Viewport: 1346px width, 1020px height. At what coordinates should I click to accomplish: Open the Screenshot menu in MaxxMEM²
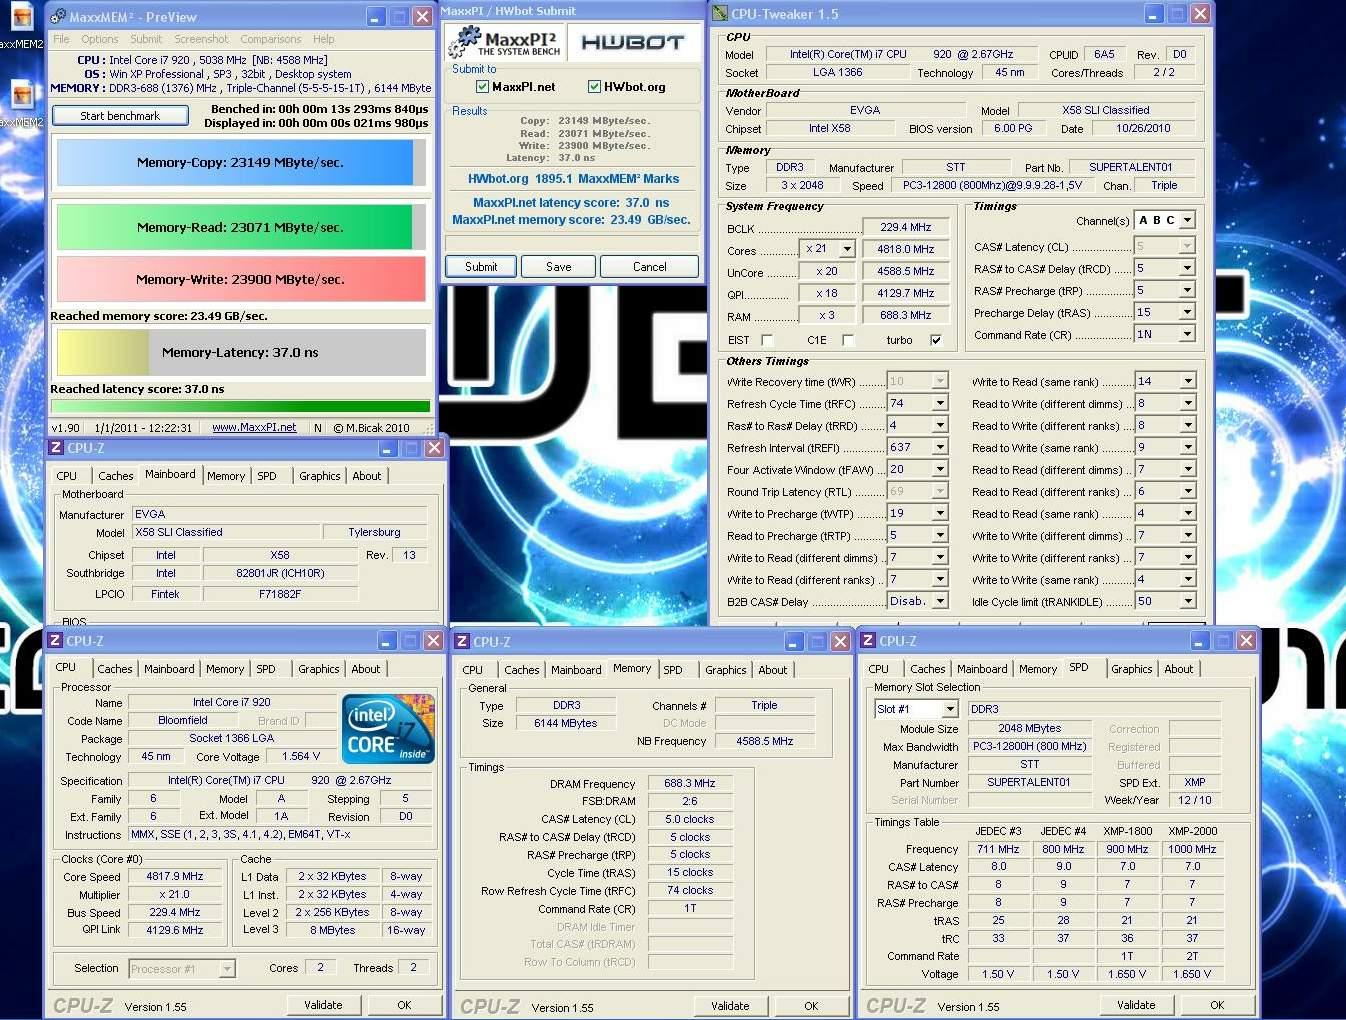pyautogui.click(x=201, y=39)
